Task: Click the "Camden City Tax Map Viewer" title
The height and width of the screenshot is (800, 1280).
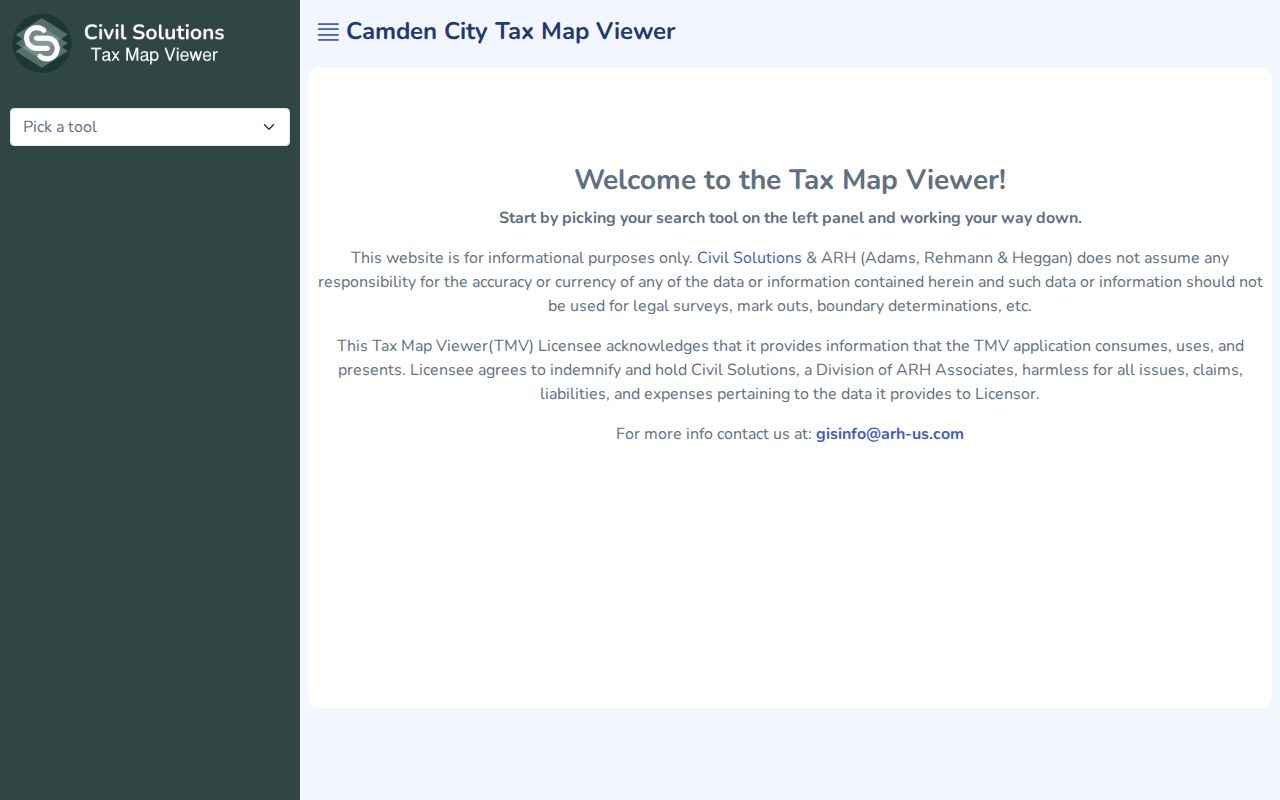Action: (511, 31)
